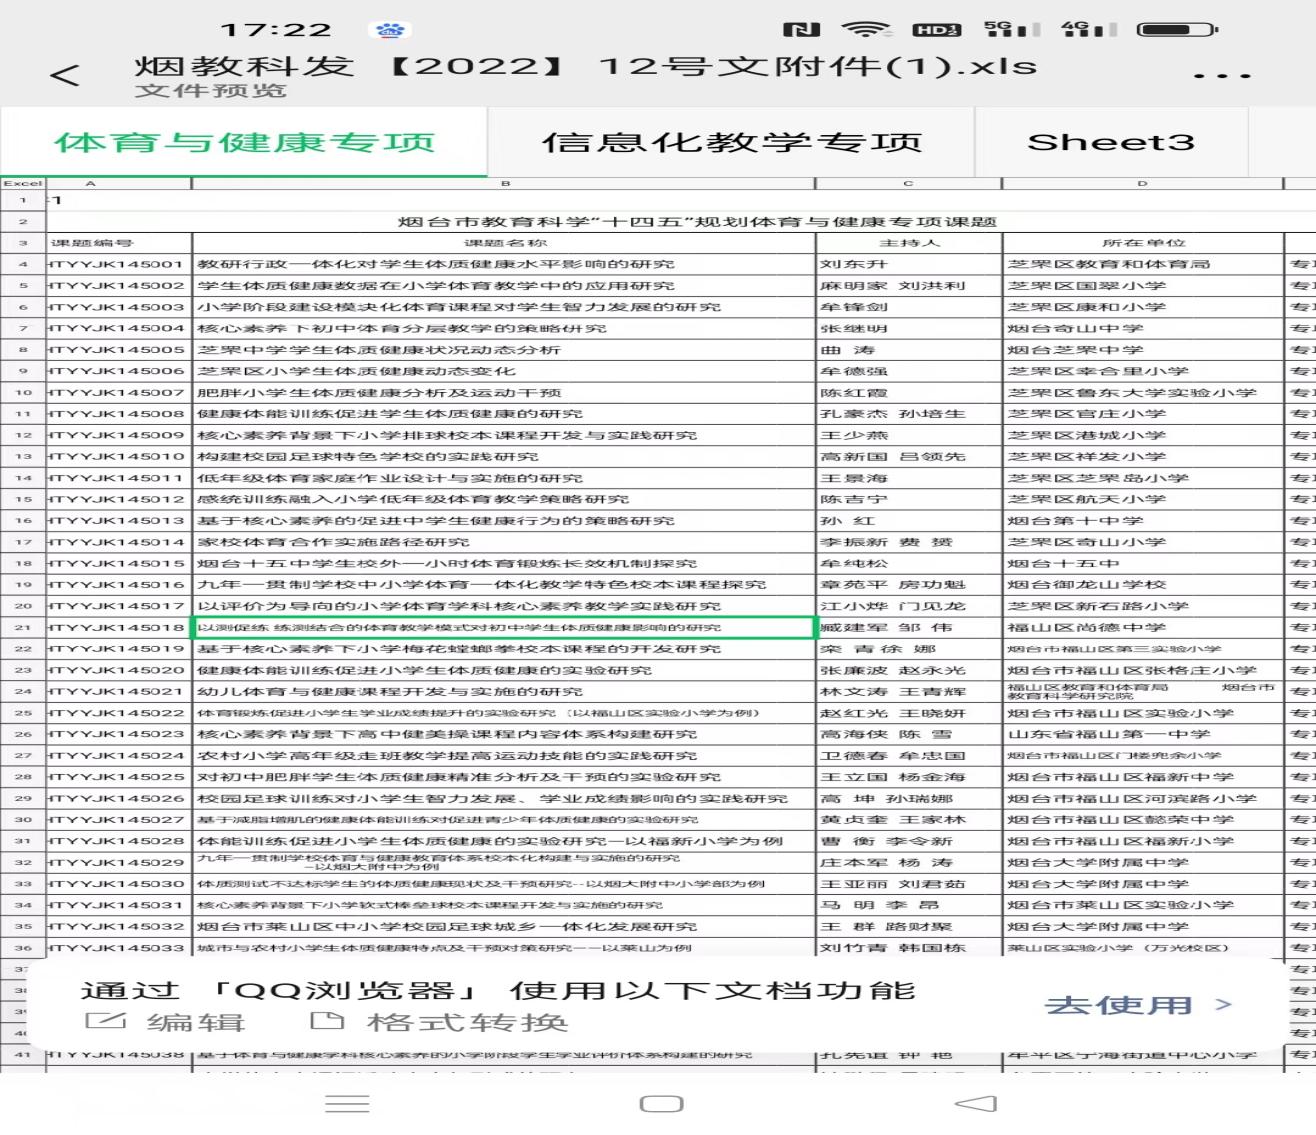Tap the Wi-Fi status icon

point(866,30)
